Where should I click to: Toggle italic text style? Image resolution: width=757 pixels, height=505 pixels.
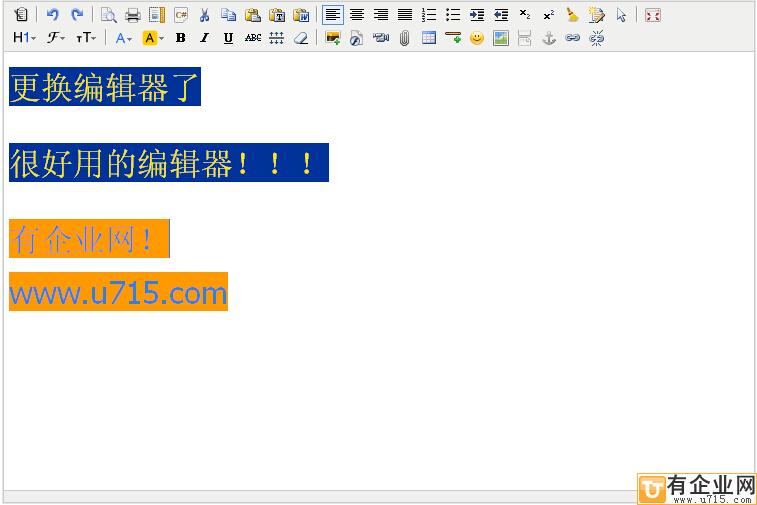(204, 38)
